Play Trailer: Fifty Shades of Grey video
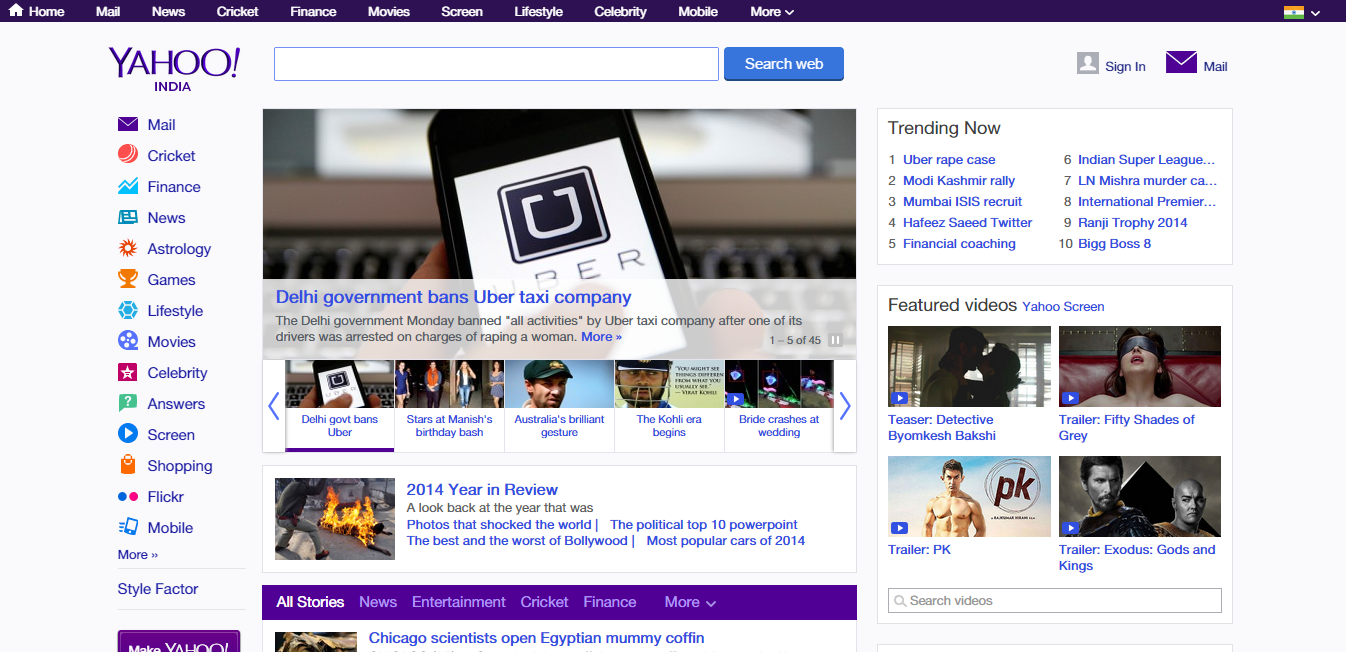 (1140, 366)
